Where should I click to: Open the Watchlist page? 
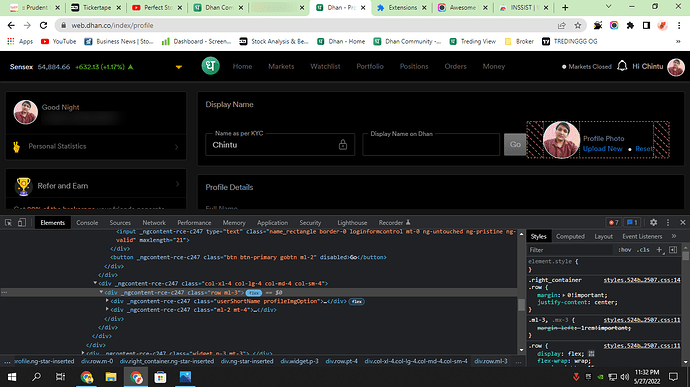pos(325,66)
